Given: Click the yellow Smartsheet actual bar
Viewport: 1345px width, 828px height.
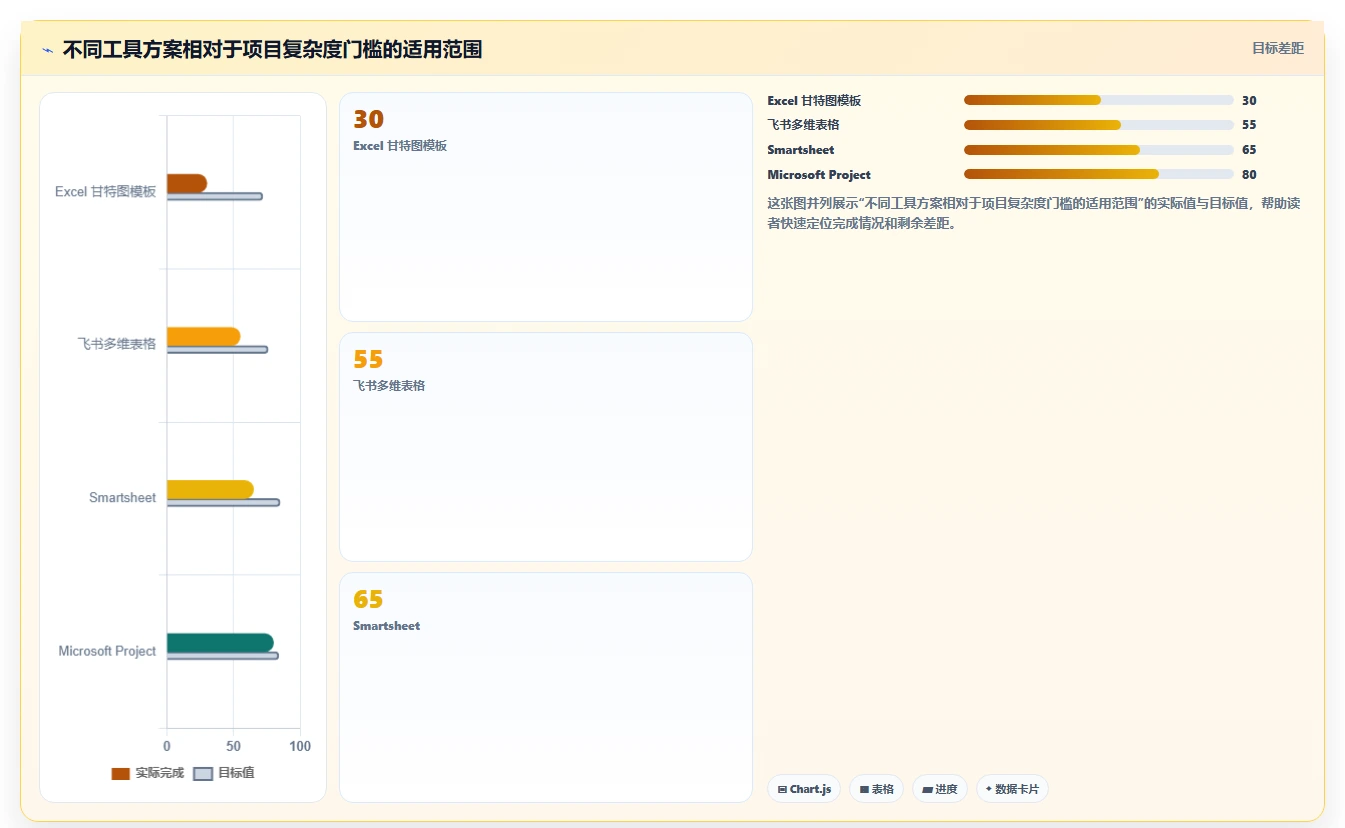Looking at the screenshot, I should tap(210, 489).
